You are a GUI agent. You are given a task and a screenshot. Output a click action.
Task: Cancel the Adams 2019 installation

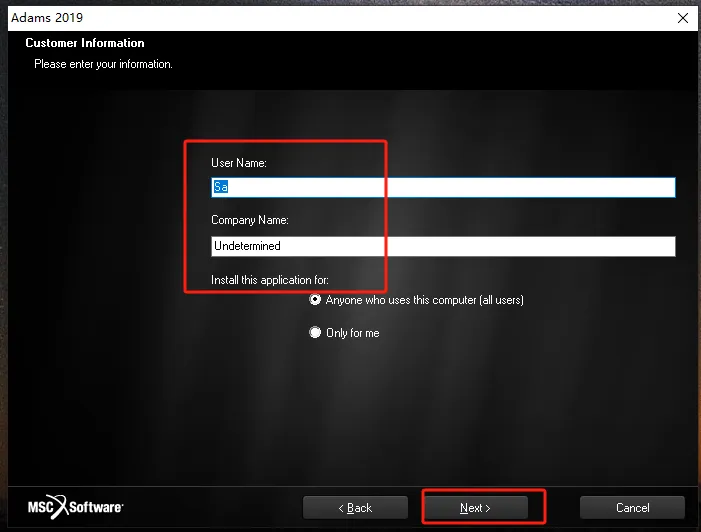tap(632, 508)
